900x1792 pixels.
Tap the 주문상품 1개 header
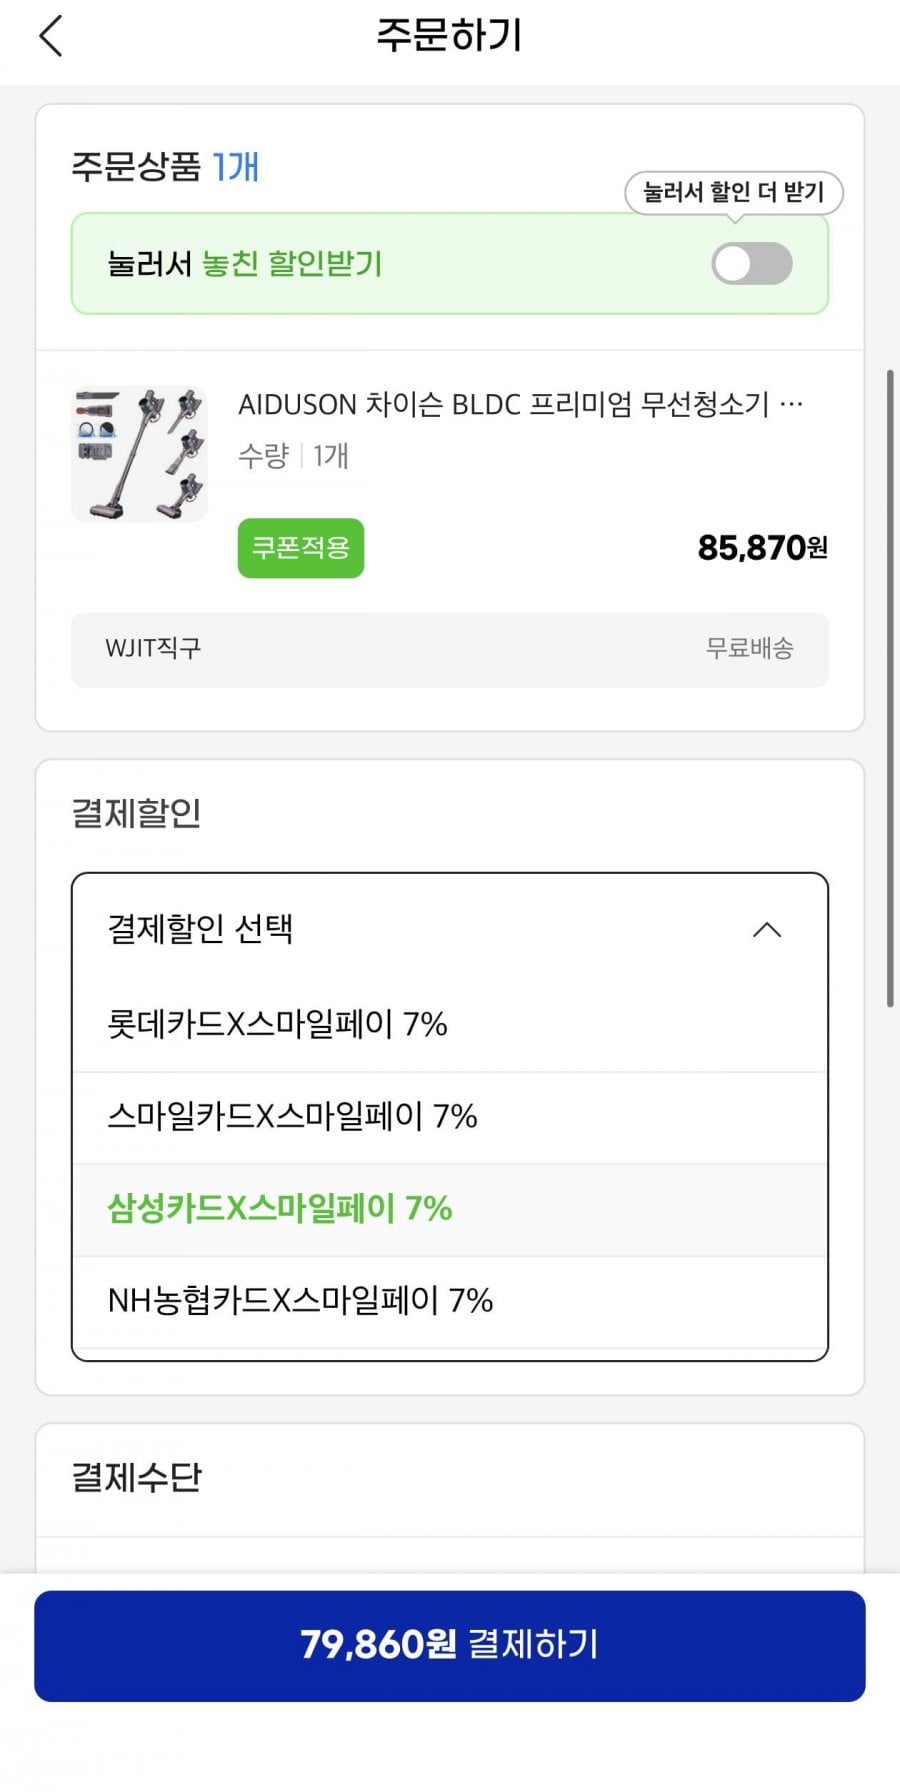(165, 166)
